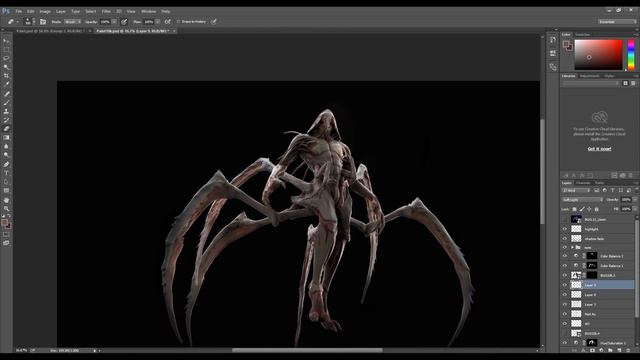Change the screen mode icon
Image resolution: width=640 pixels, height=360 pixels.
6,243
